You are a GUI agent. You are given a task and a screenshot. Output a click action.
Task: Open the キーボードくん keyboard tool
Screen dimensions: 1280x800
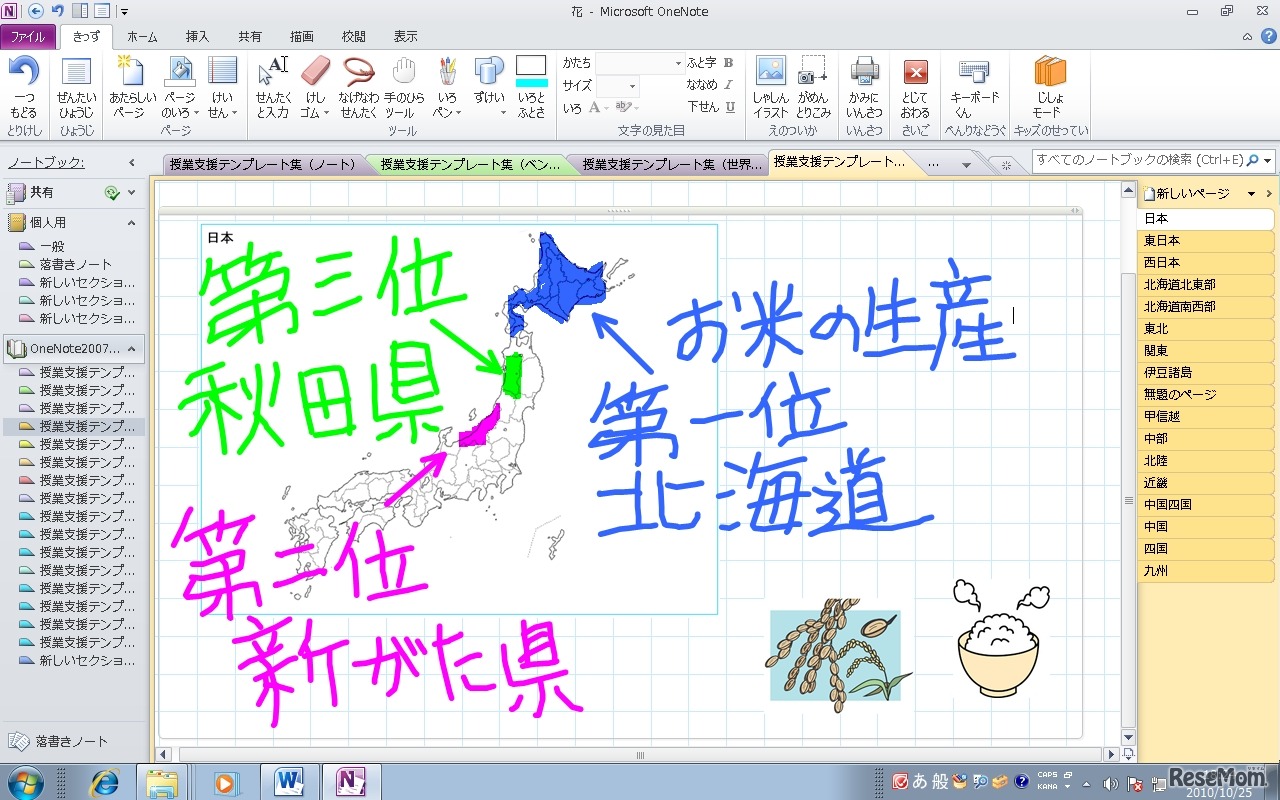974,71
